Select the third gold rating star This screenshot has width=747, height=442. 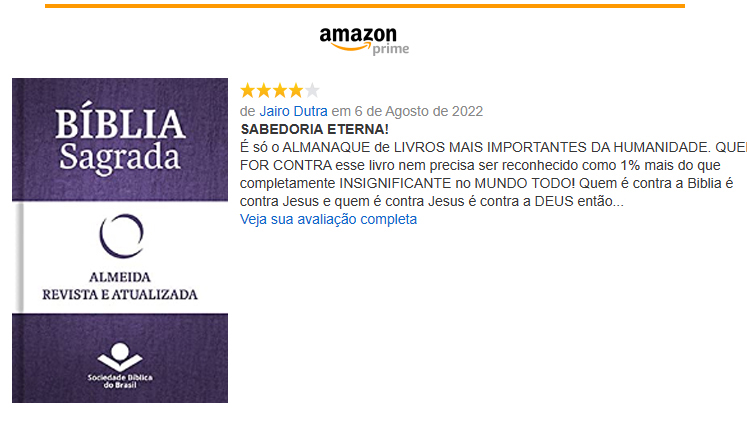(x=280, y=90)
